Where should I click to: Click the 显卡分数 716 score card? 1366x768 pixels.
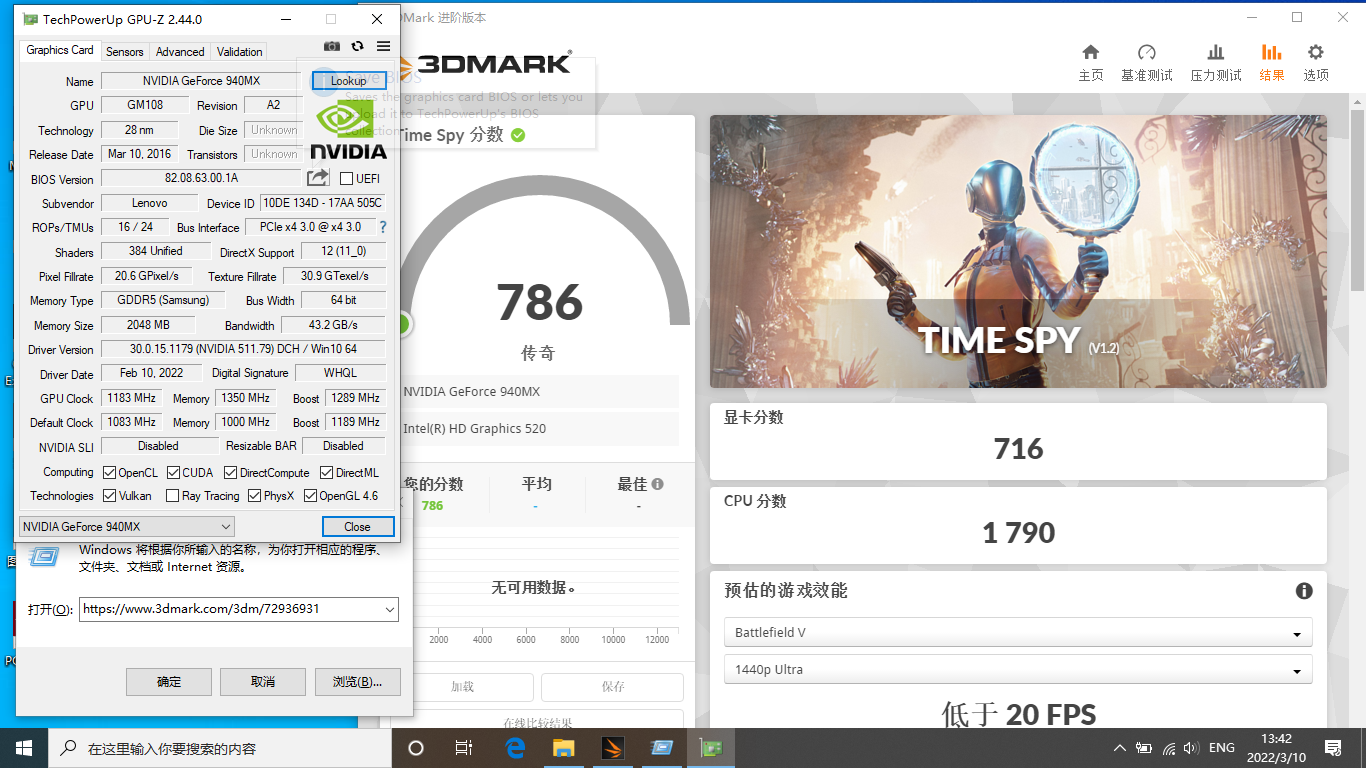point(1018,440)
